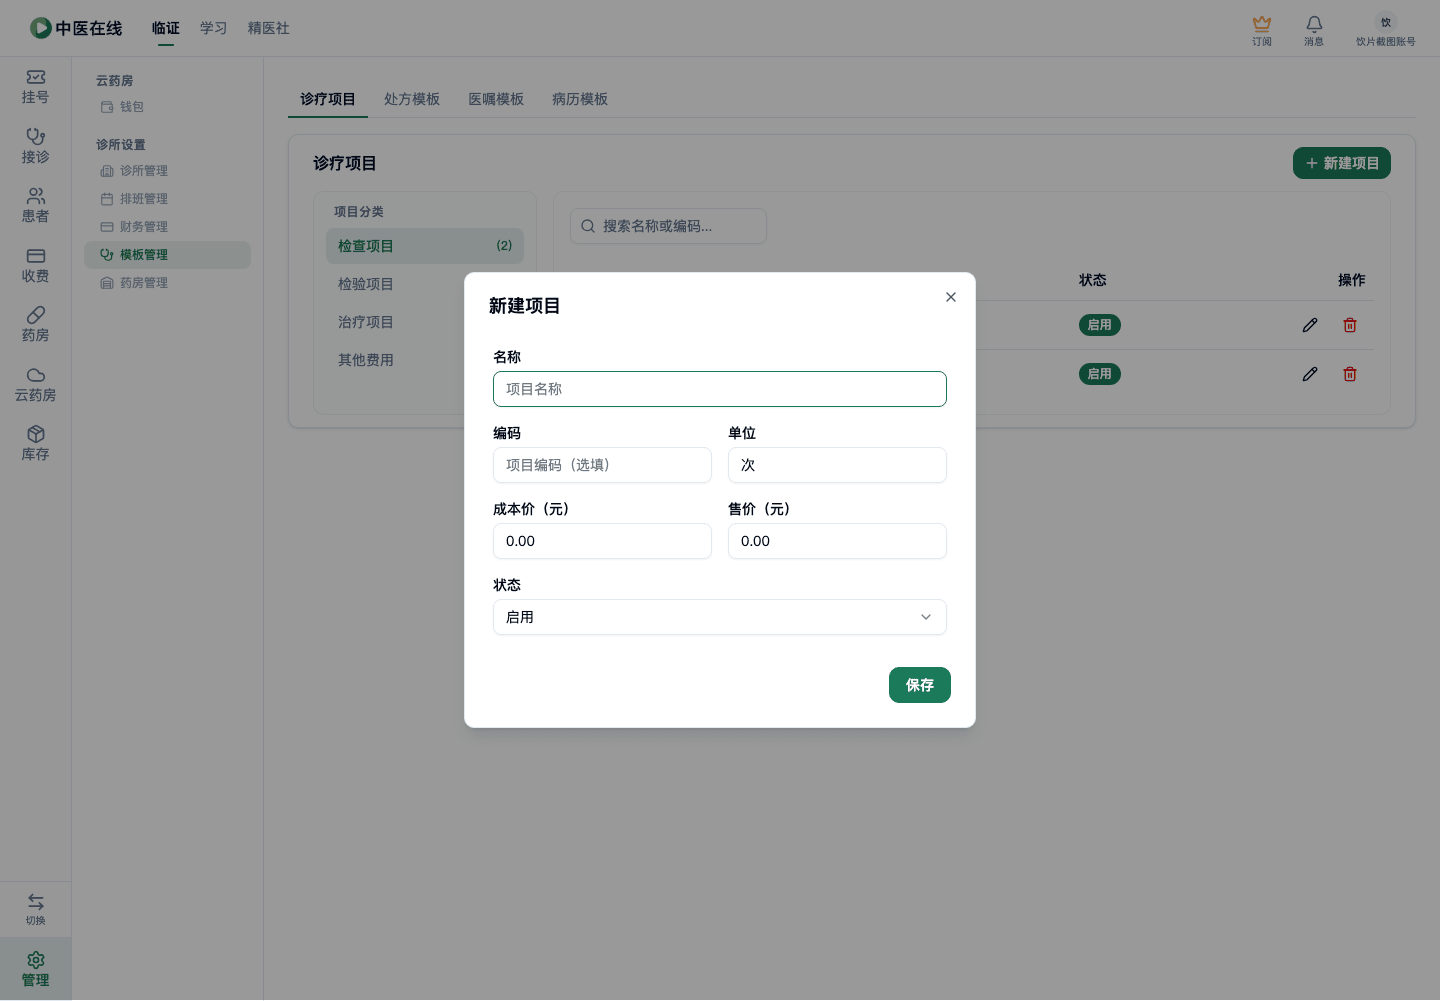
Task: Open 药房管理 in settings list
Action: (167, 283)
